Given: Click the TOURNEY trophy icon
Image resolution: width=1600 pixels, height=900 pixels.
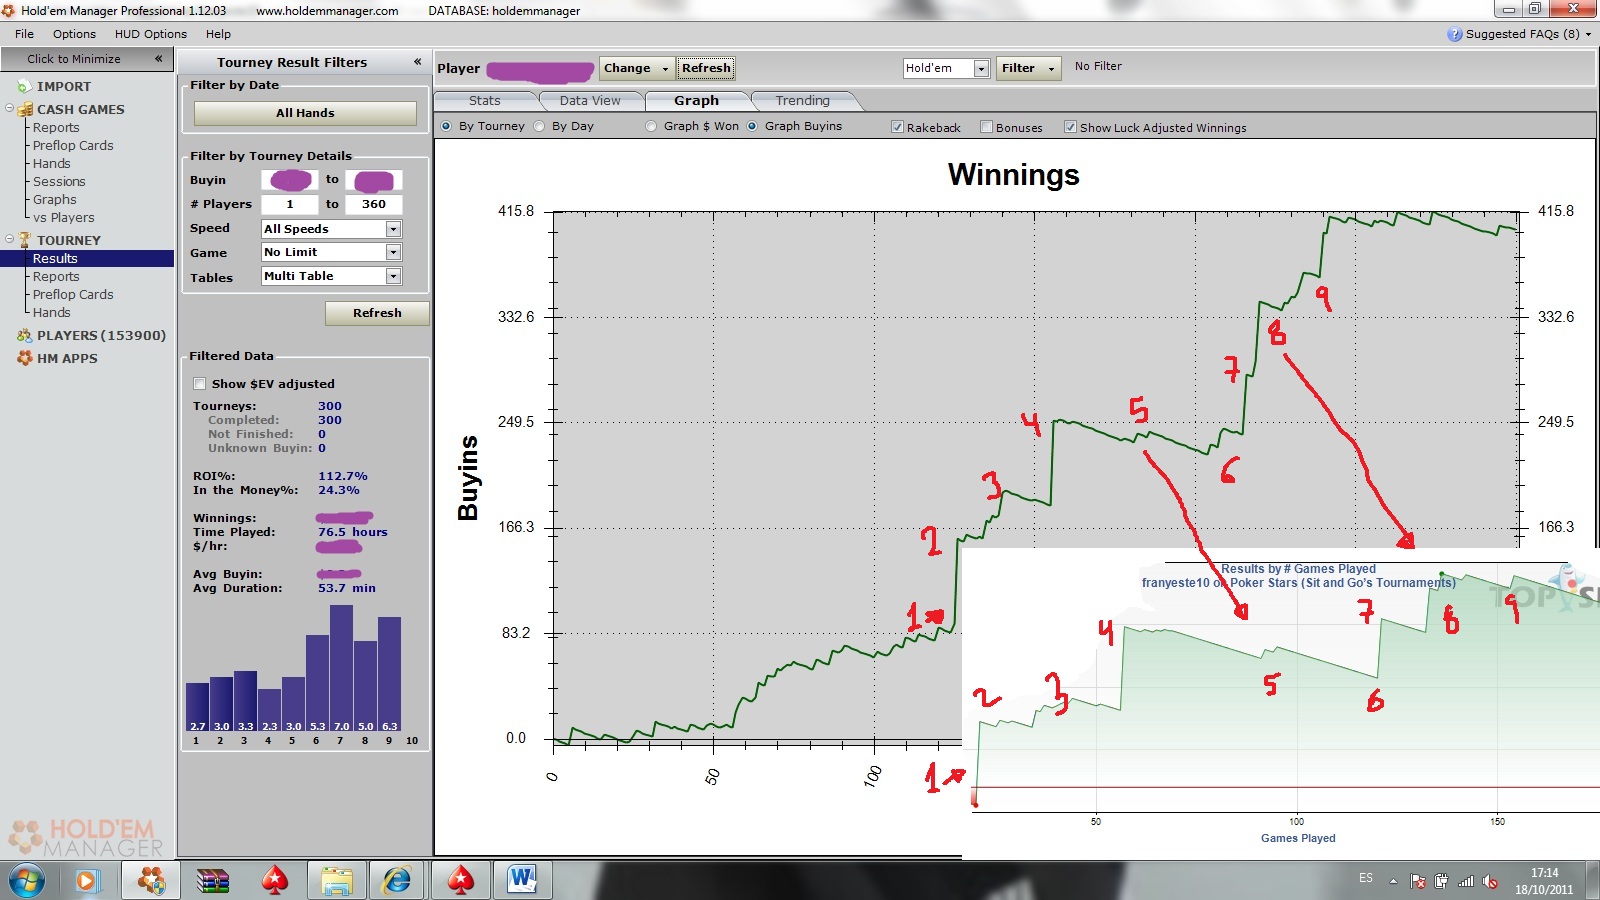Looking at the screenshot, I should coord(25,240).
